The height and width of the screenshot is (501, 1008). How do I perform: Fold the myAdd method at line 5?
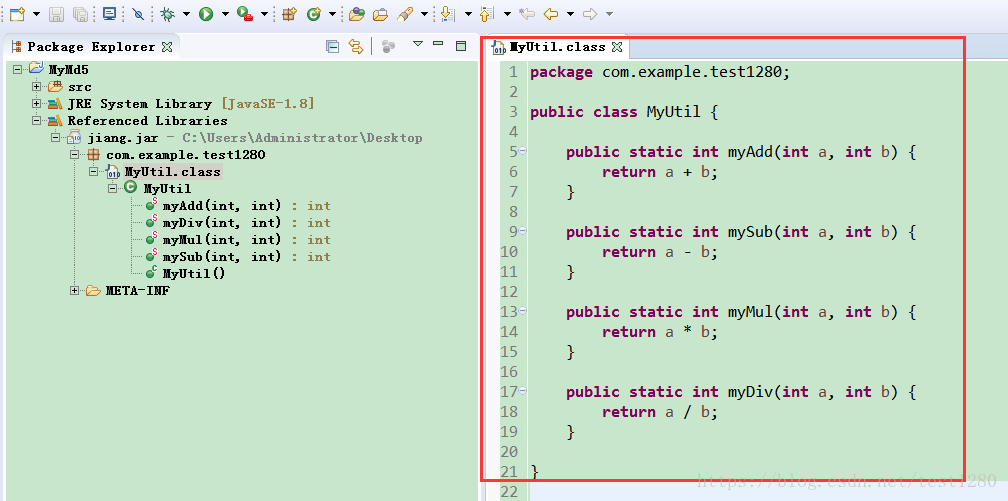523,150
